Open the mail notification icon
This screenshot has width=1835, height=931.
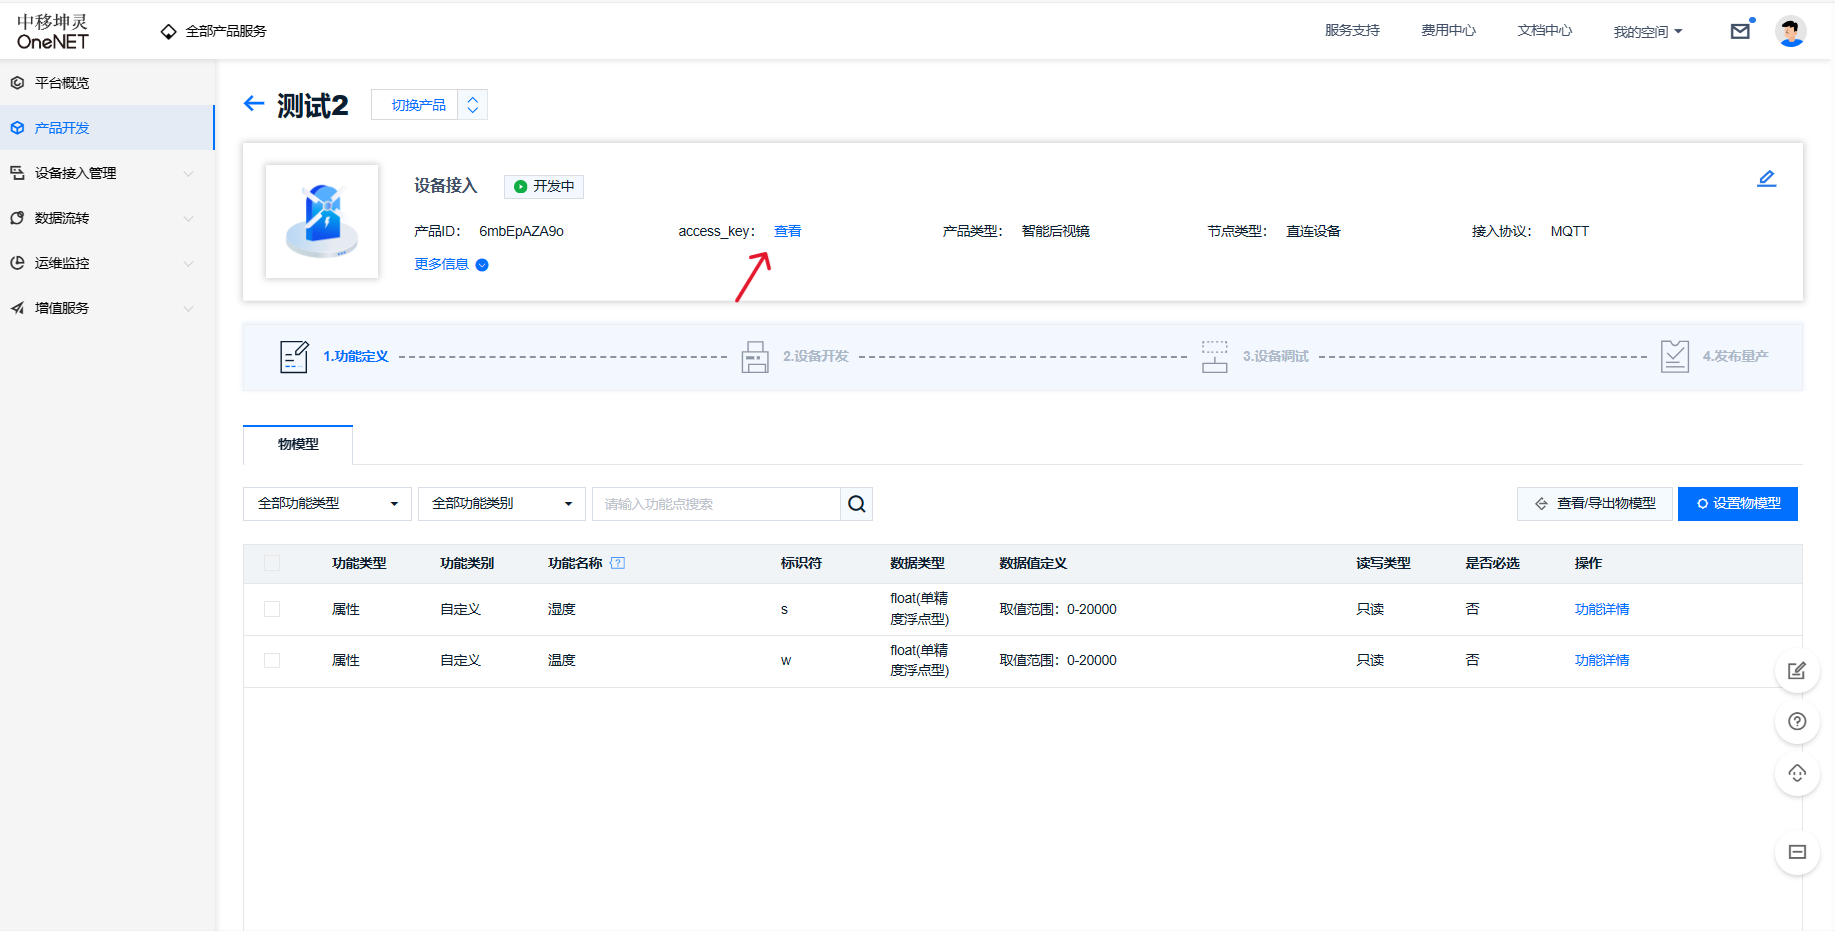(1740, 31)
